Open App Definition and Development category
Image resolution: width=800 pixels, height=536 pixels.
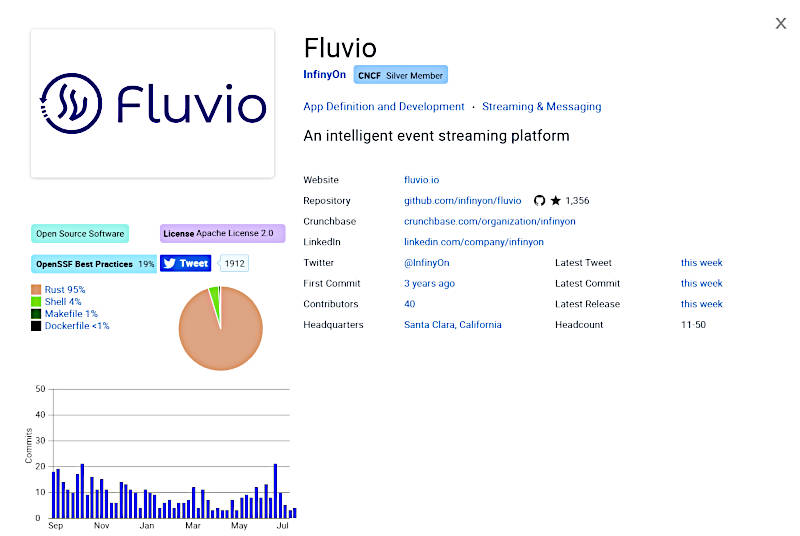384,107
